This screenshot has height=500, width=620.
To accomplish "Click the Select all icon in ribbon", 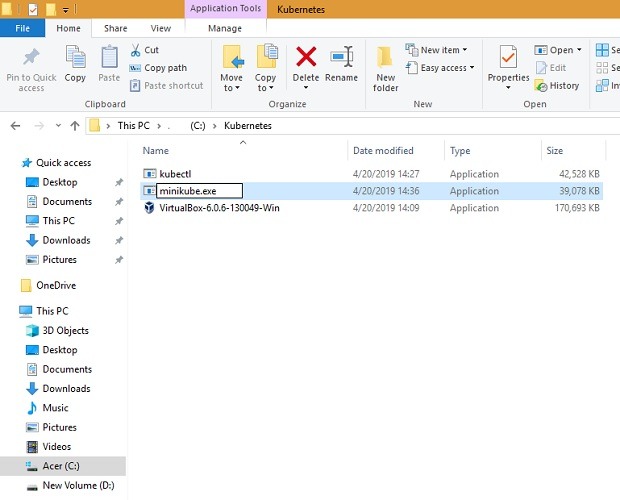I will pyautogui.click(x=602, y=50).
